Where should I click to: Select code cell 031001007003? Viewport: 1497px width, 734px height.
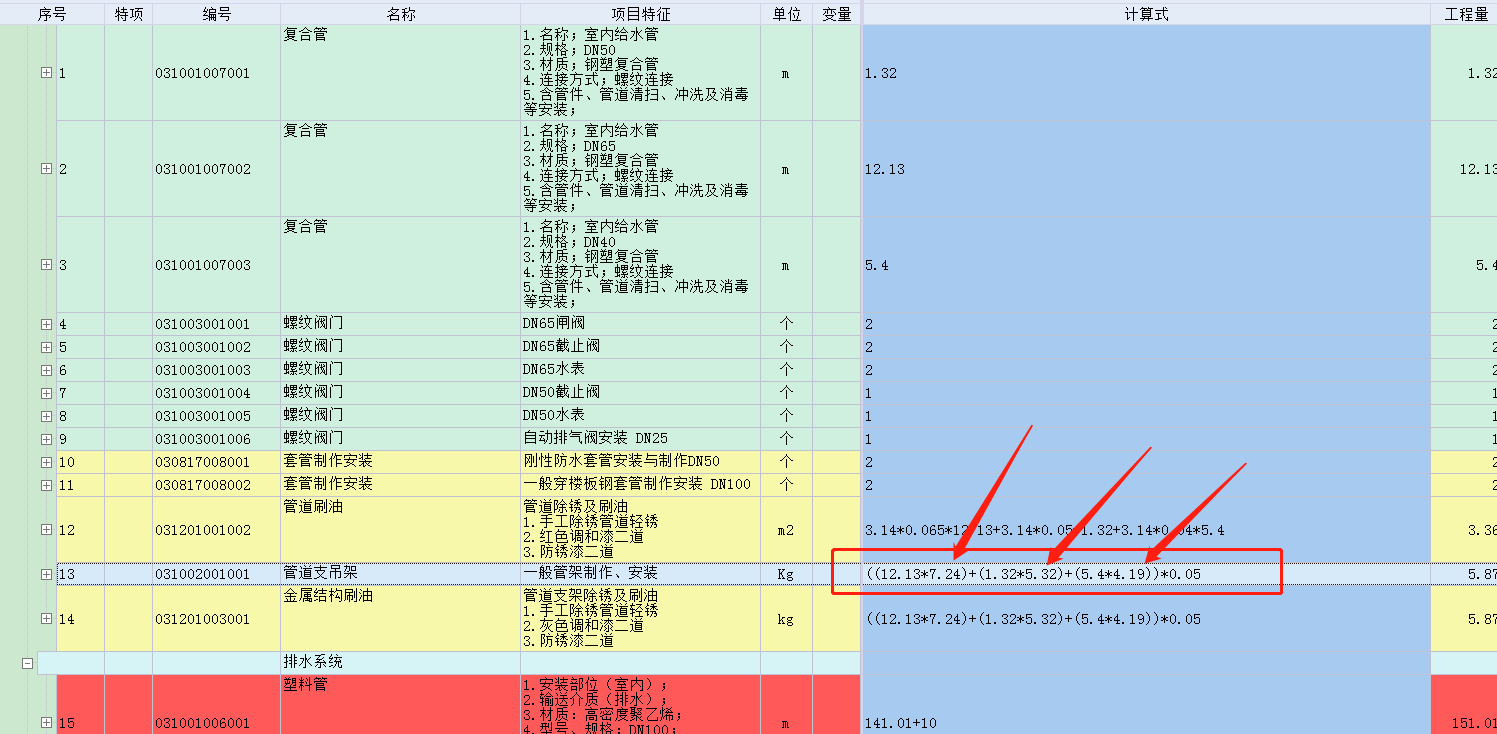[216, 265]
